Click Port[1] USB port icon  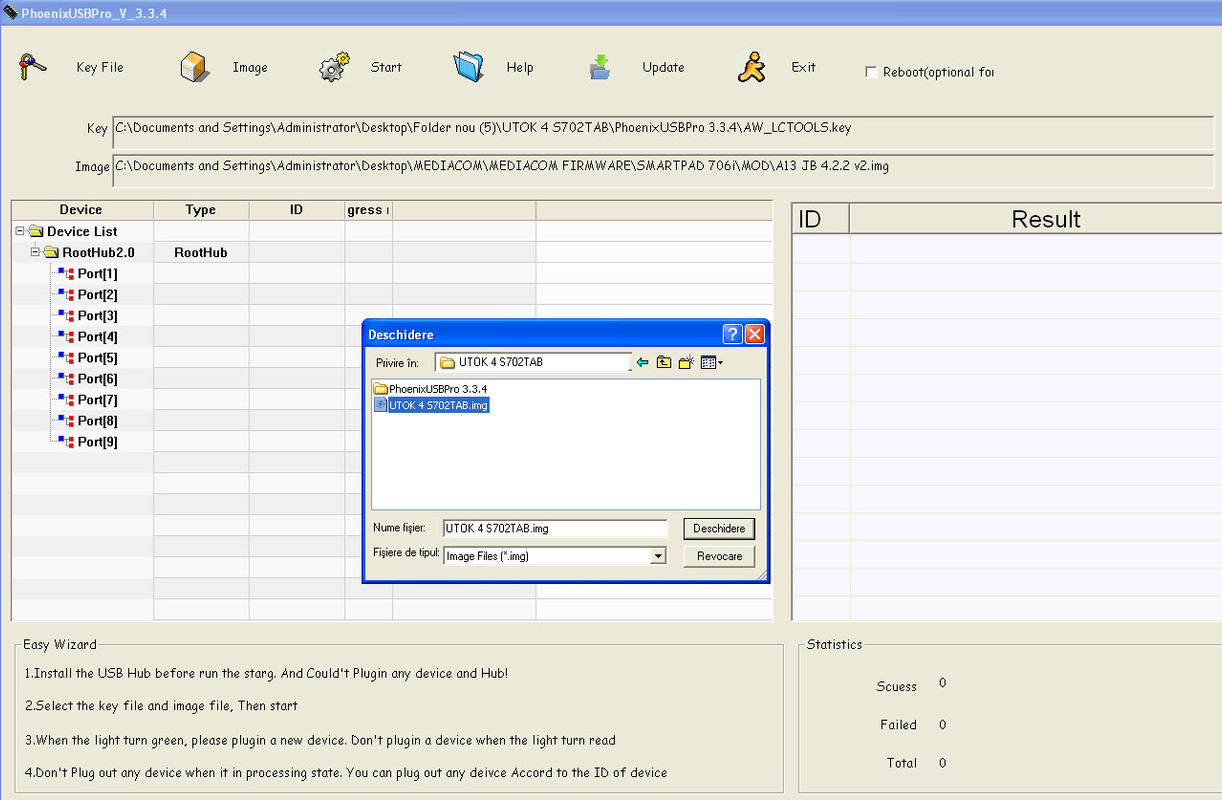point(66,273)
